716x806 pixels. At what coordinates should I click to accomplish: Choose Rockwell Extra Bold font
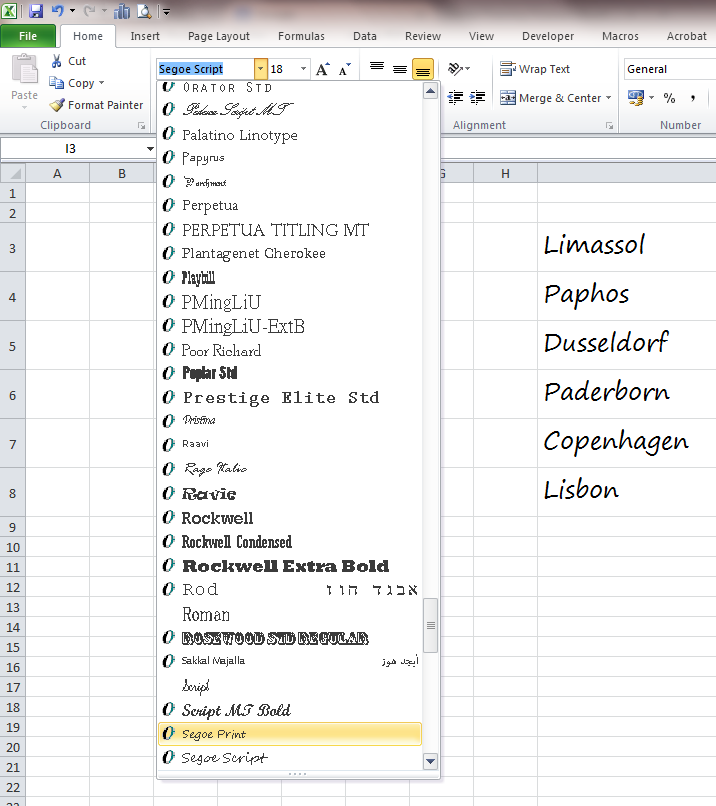(x=290, y=566)
